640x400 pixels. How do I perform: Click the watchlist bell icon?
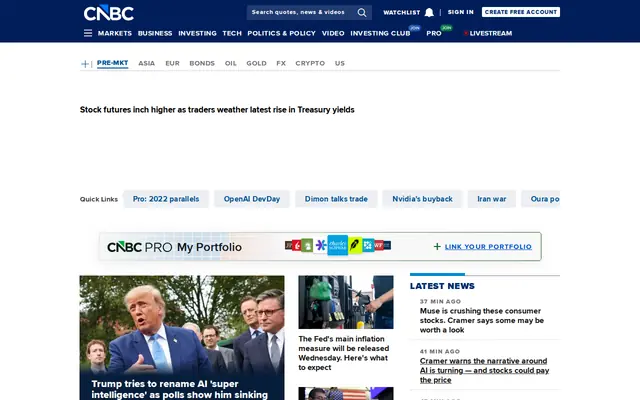429,13
